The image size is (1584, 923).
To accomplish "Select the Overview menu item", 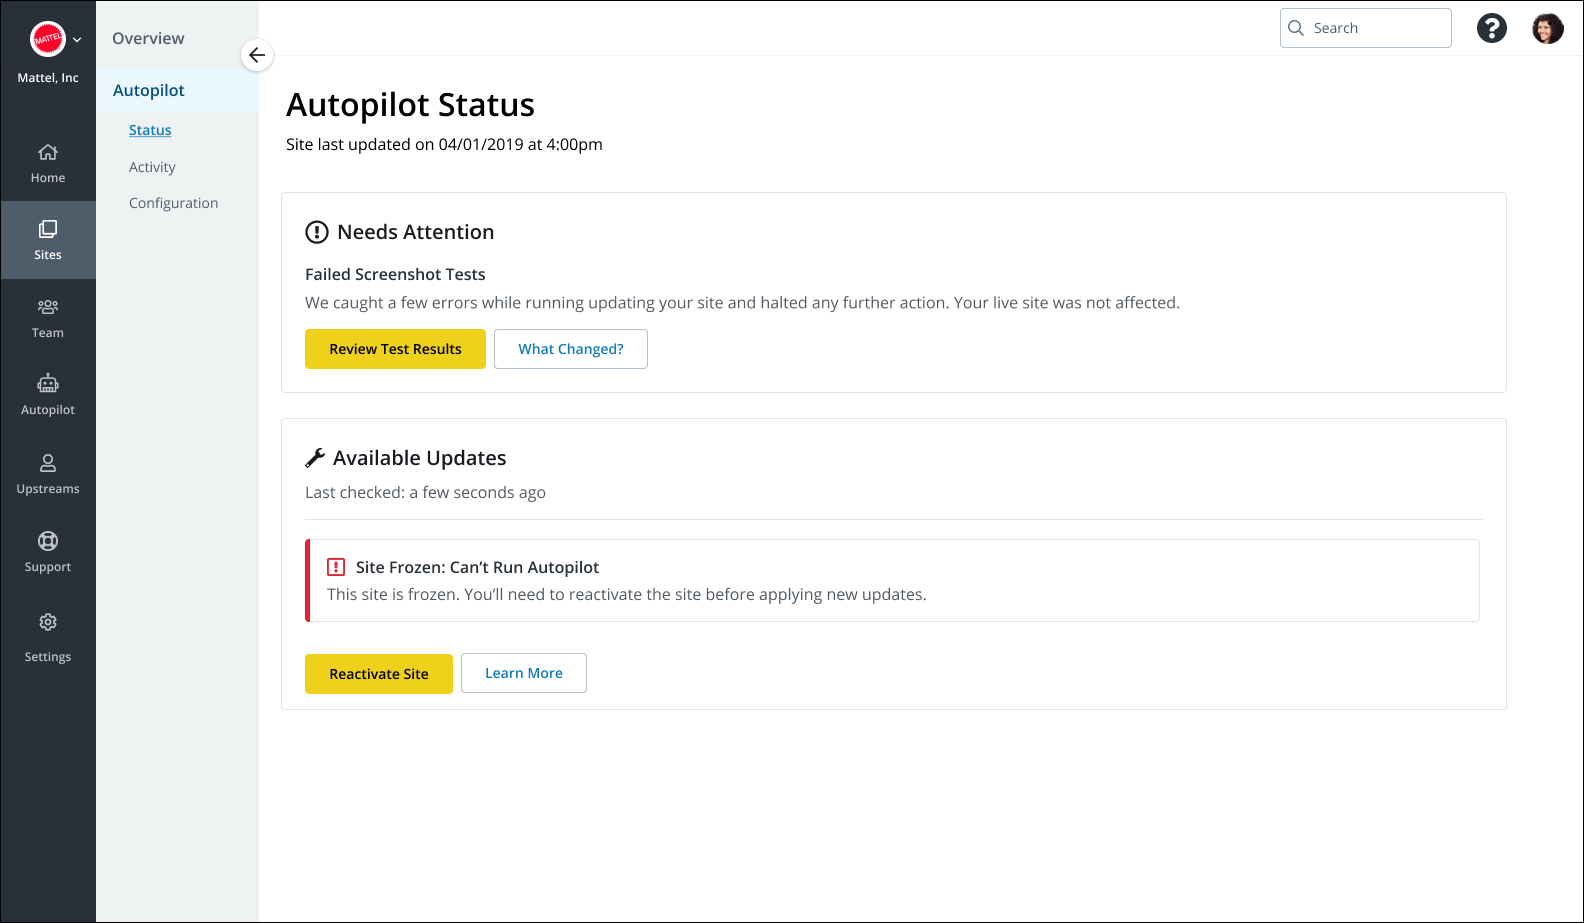I will point(148,38).
